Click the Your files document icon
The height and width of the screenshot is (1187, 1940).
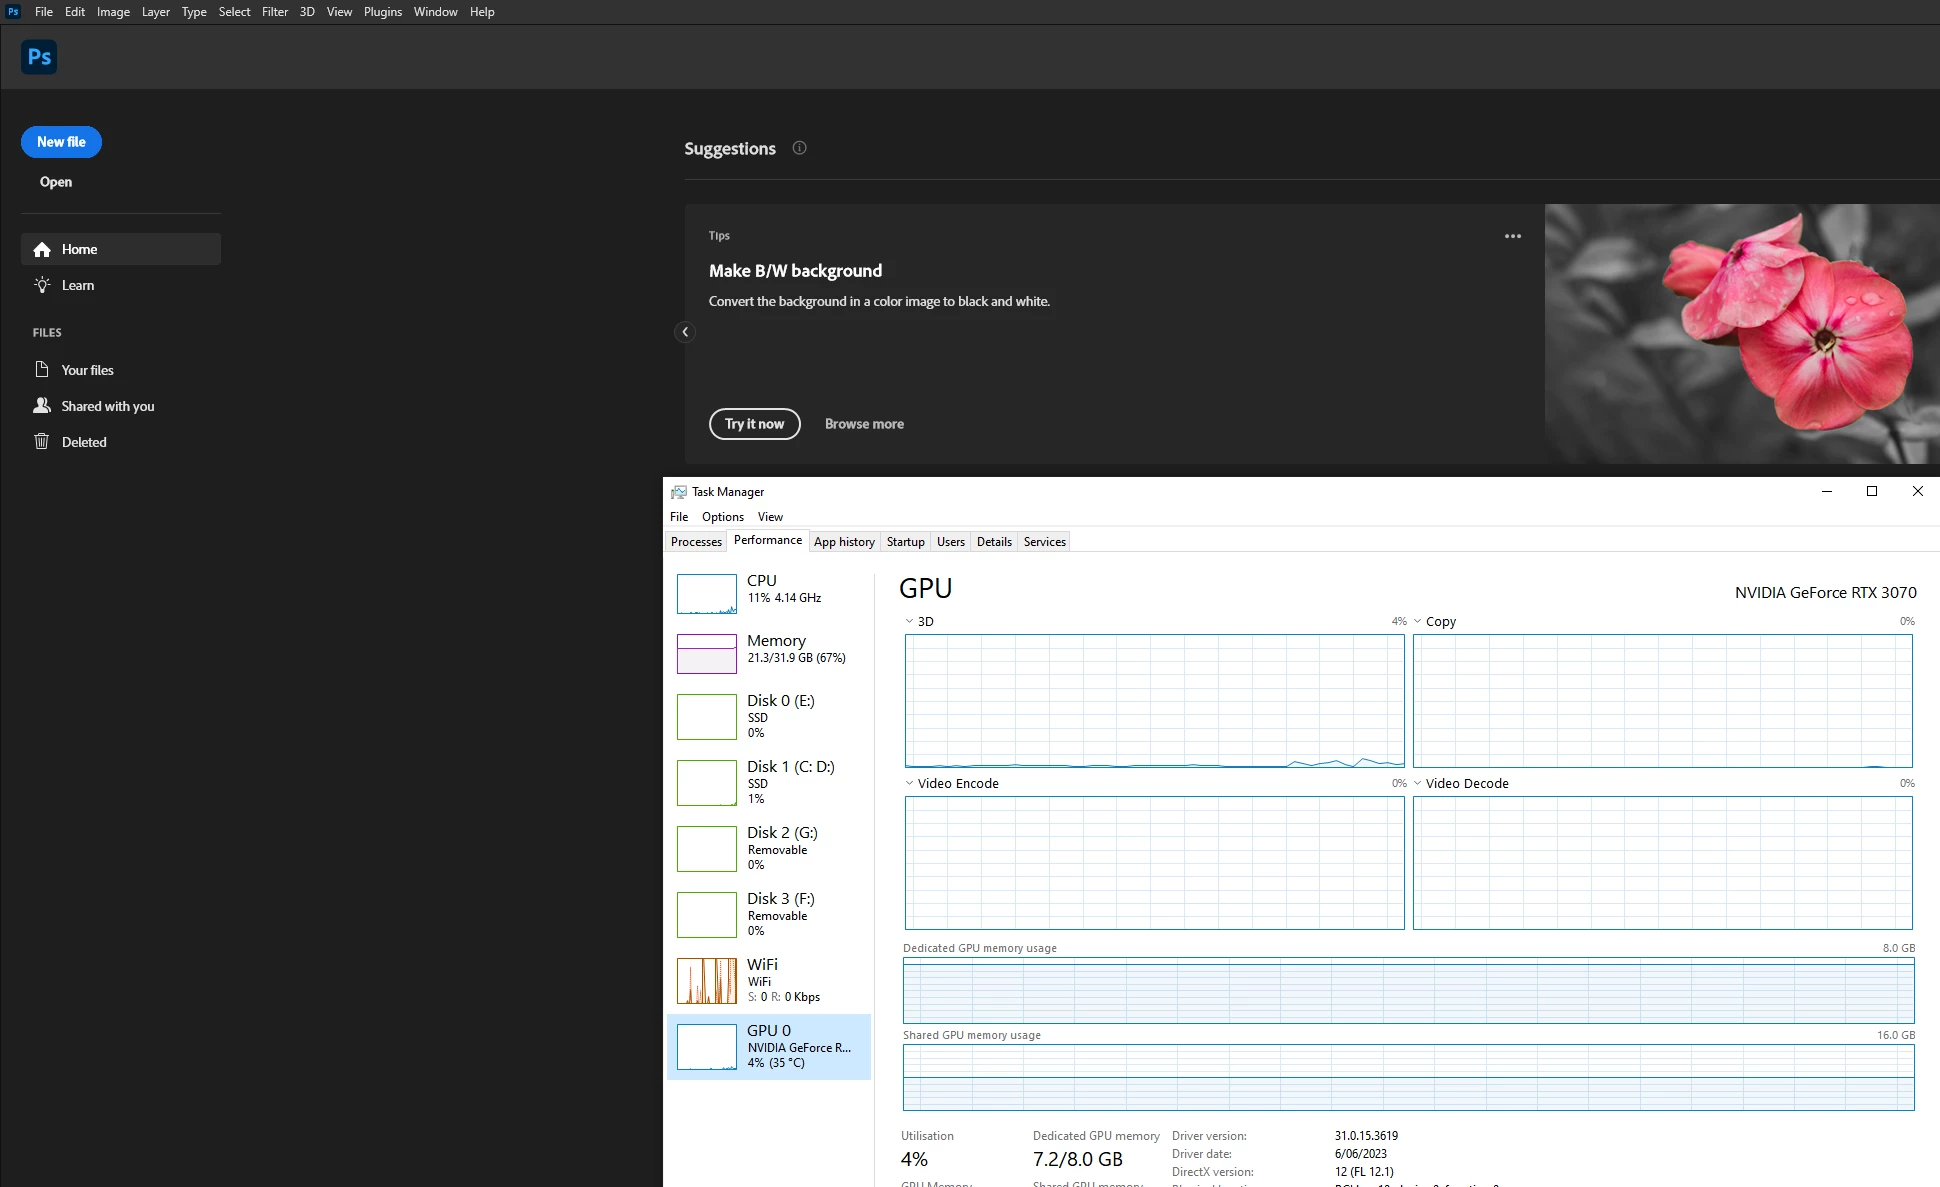tap(42, 370)
